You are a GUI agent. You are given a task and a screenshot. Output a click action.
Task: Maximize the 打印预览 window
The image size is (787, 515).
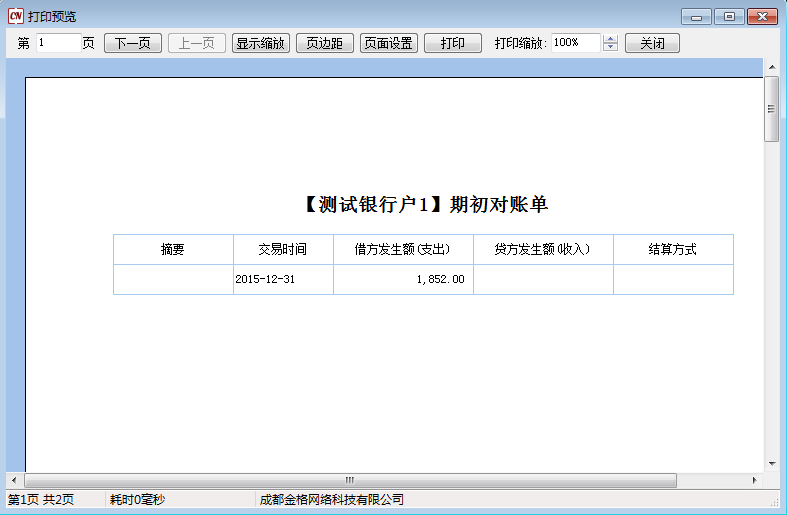729,17
